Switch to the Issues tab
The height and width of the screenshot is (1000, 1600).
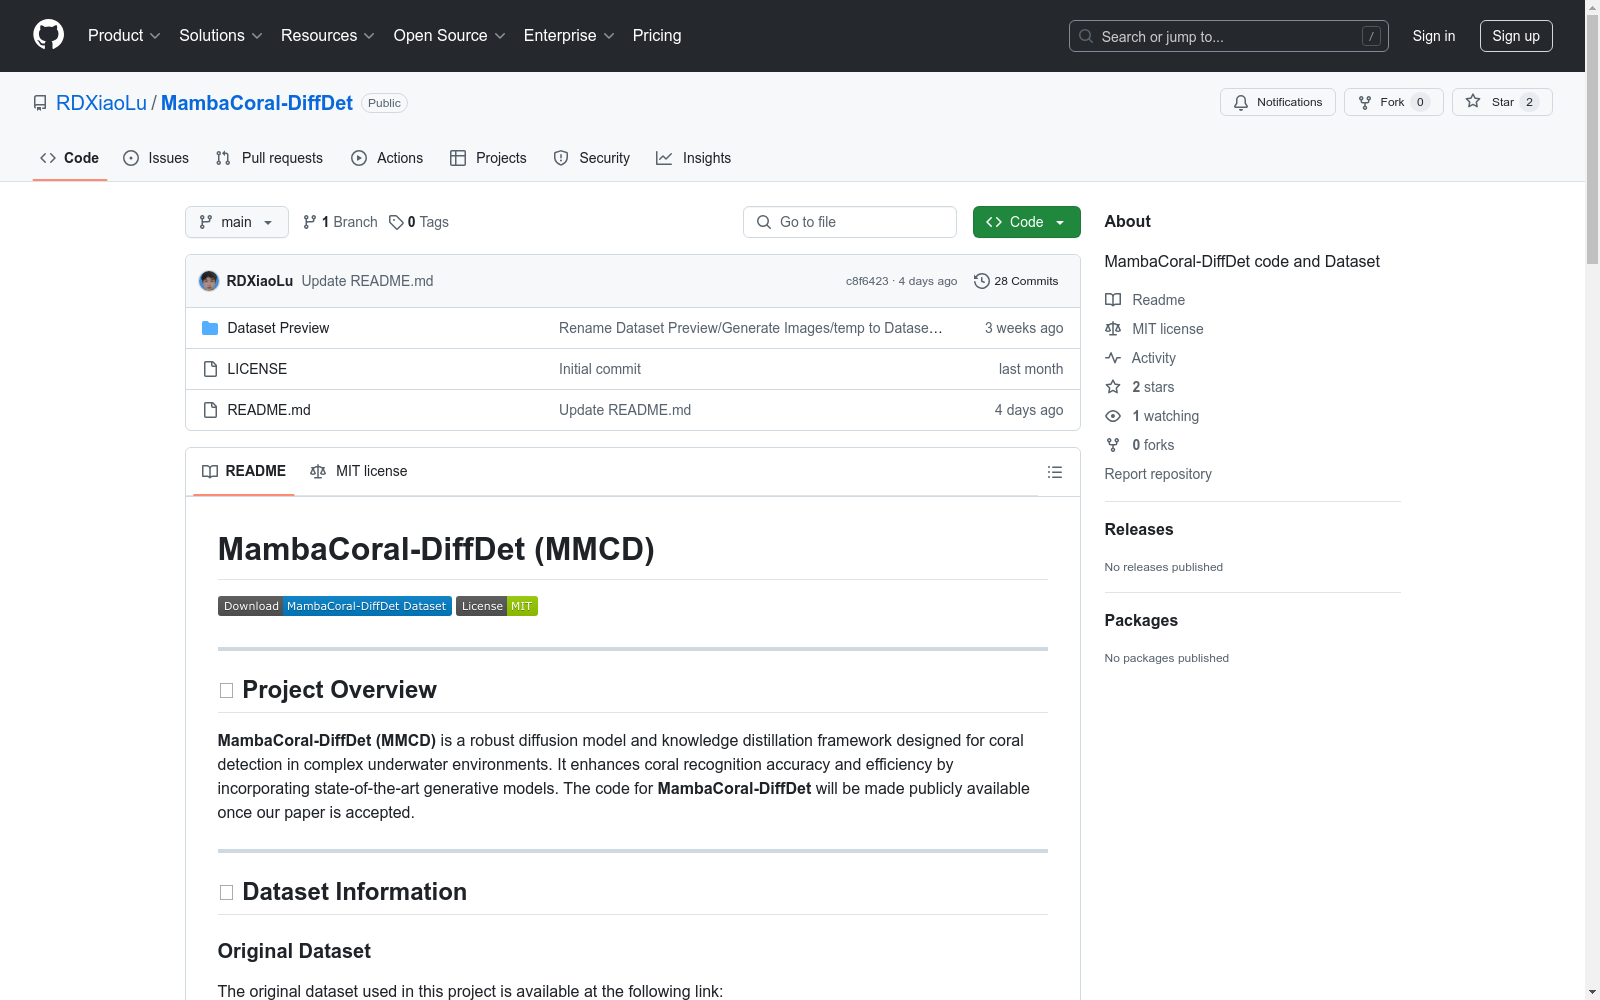tap(156, 158)
